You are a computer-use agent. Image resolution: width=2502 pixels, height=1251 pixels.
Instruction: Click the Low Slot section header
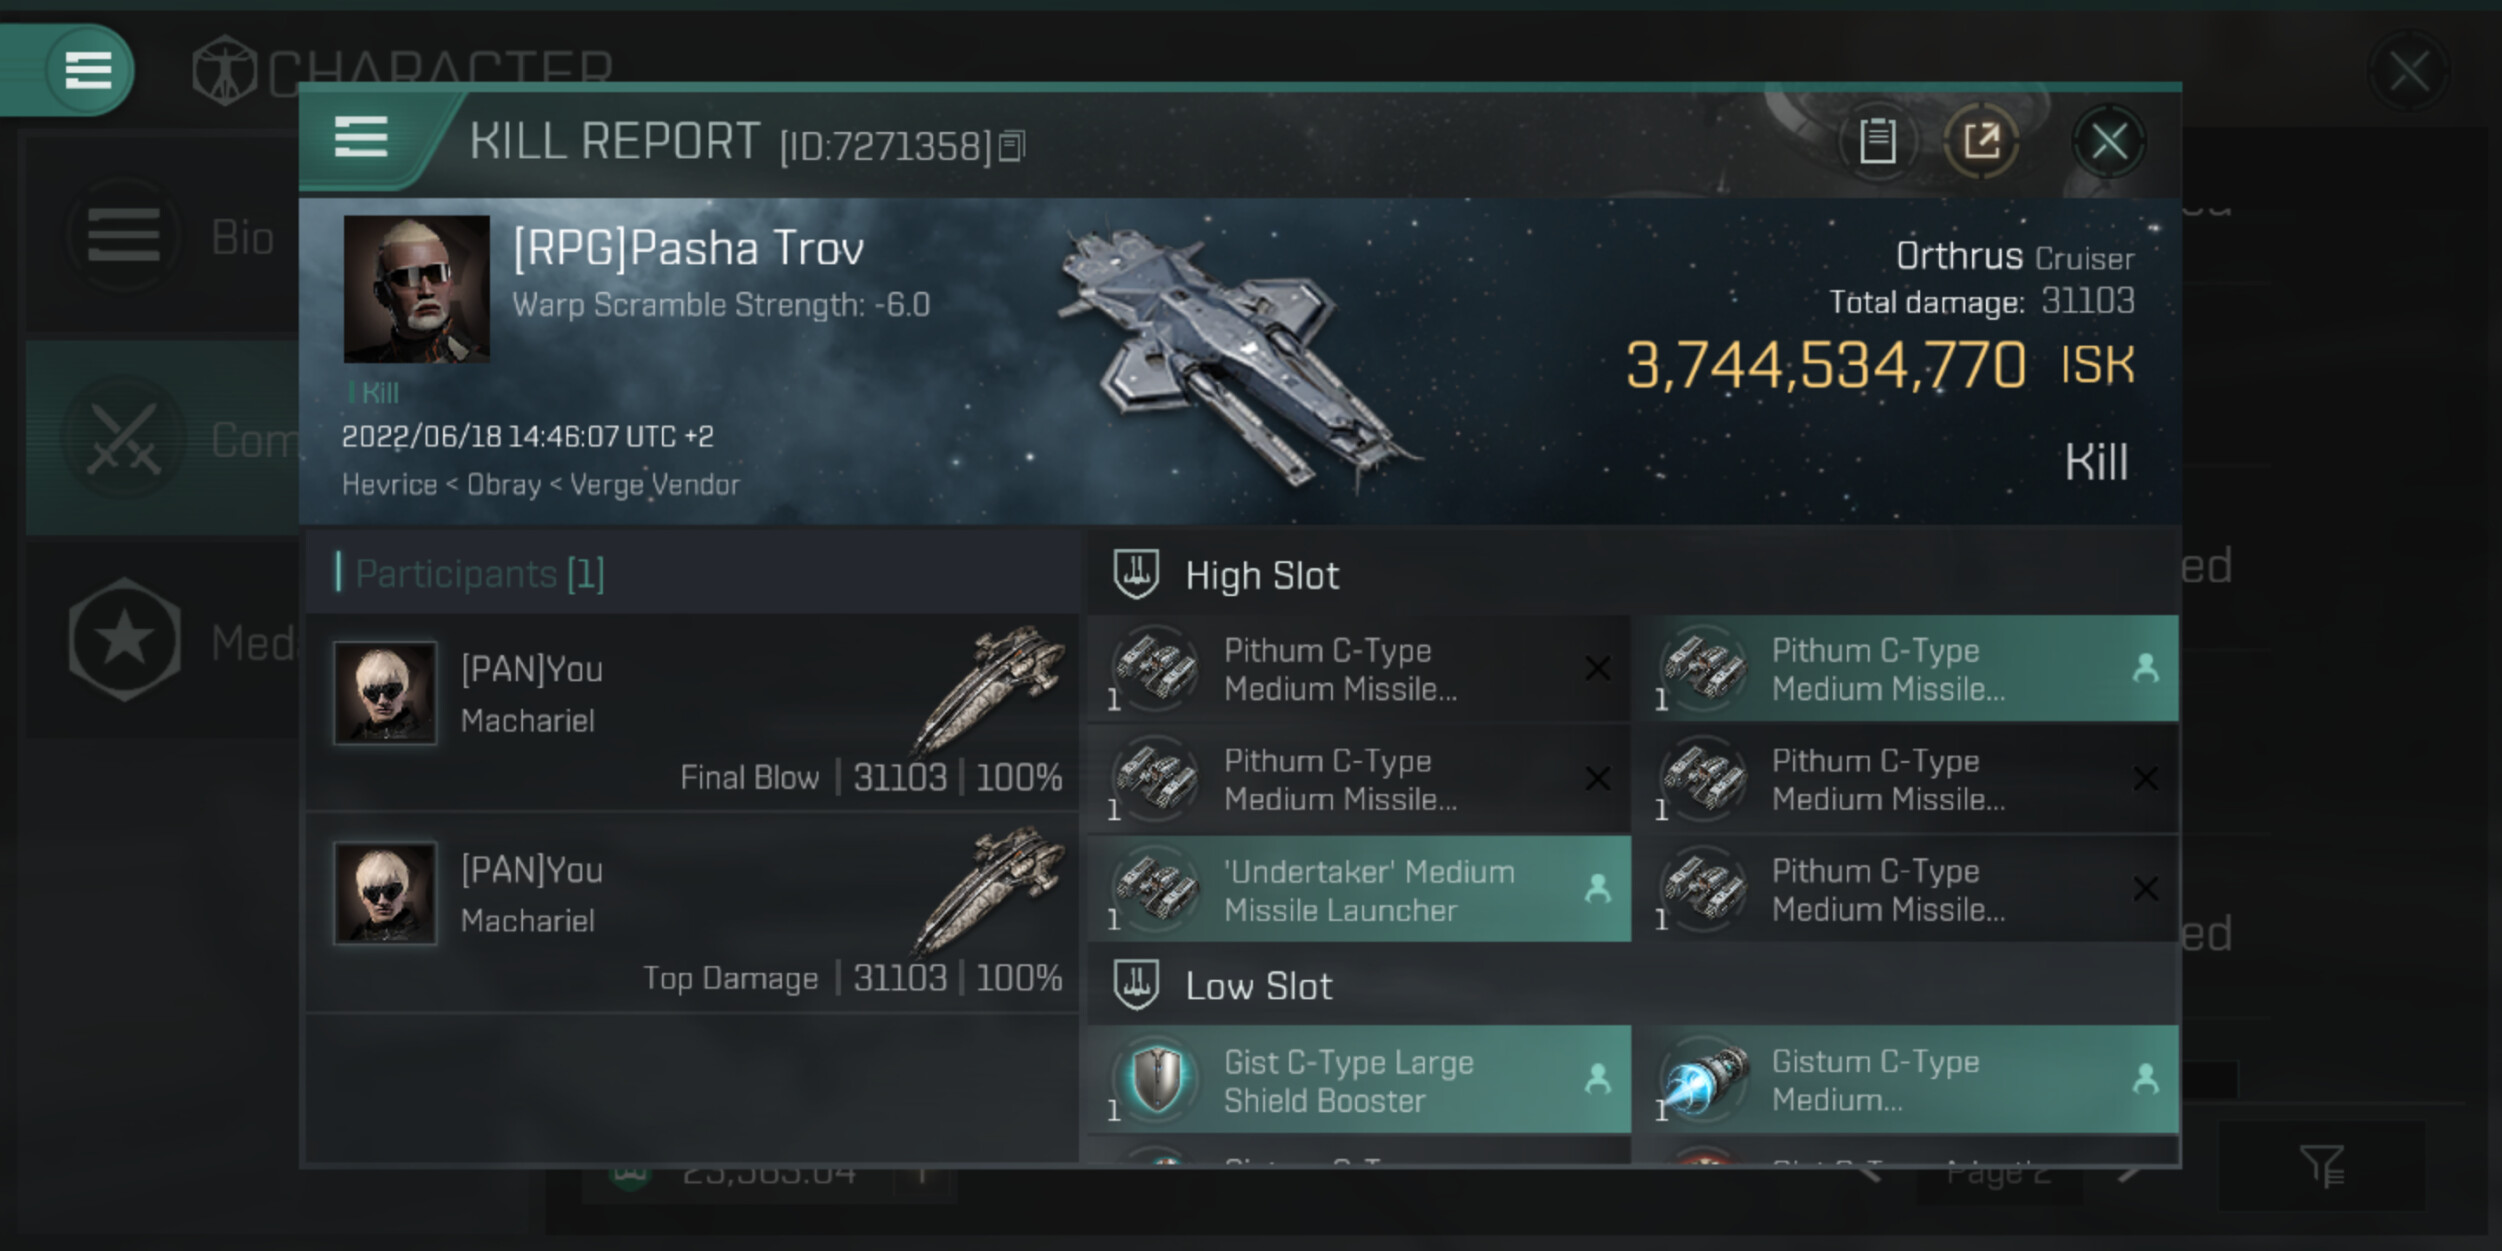[1258, 986]
